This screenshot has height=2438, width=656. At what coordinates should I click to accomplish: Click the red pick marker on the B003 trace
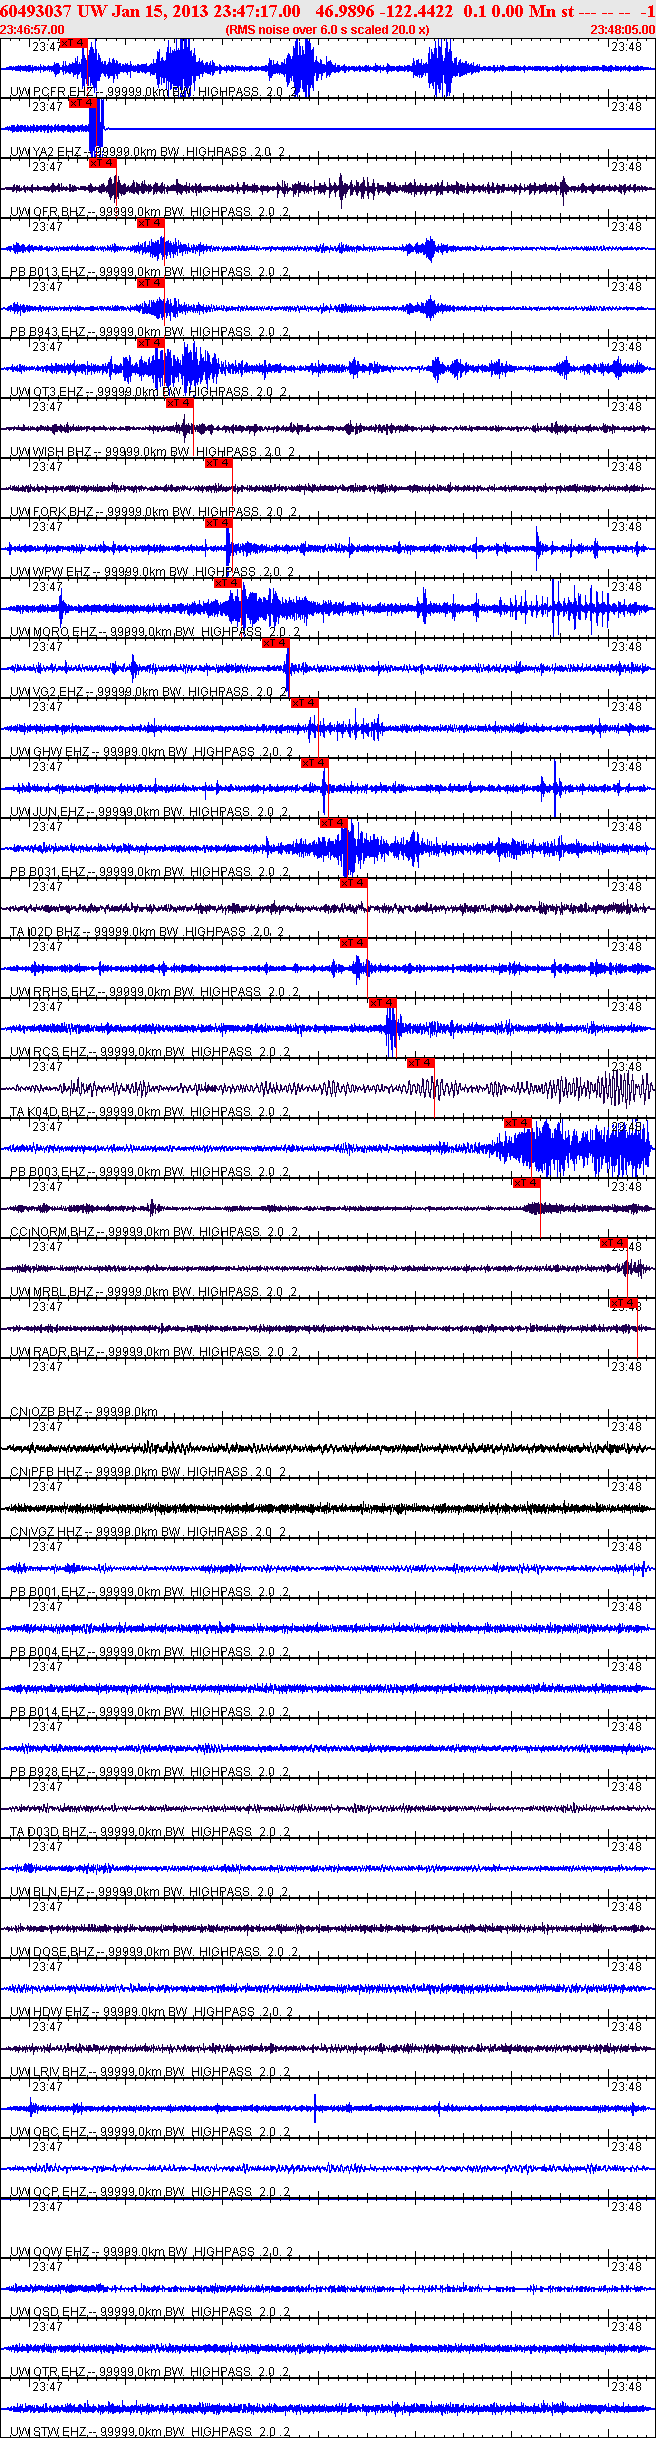point(517,1123)
